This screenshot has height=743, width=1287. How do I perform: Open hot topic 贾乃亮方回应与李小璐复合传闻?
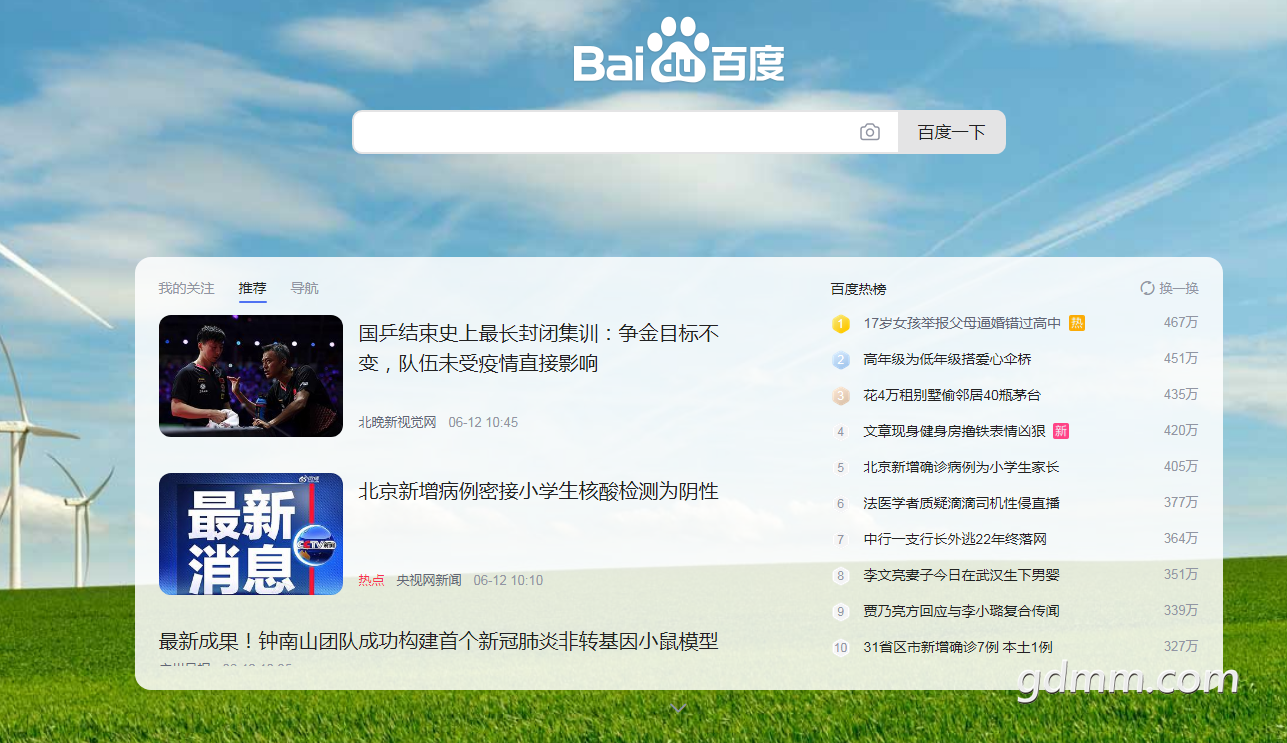tap(962, 611)
